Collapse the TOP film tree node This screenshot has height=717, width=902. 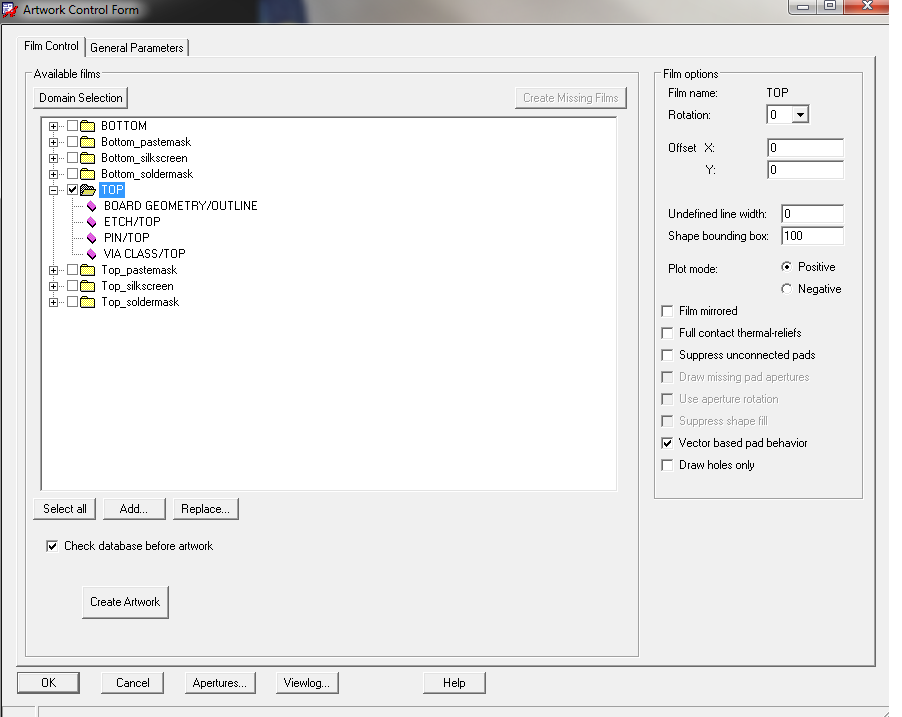point(54,190)
